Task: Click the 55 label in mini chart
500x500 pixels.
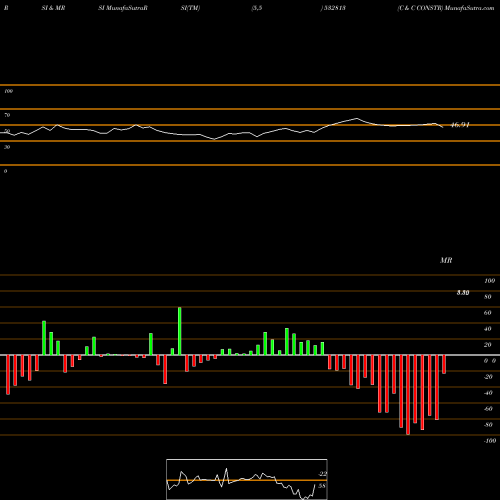Action: point(322,486)
